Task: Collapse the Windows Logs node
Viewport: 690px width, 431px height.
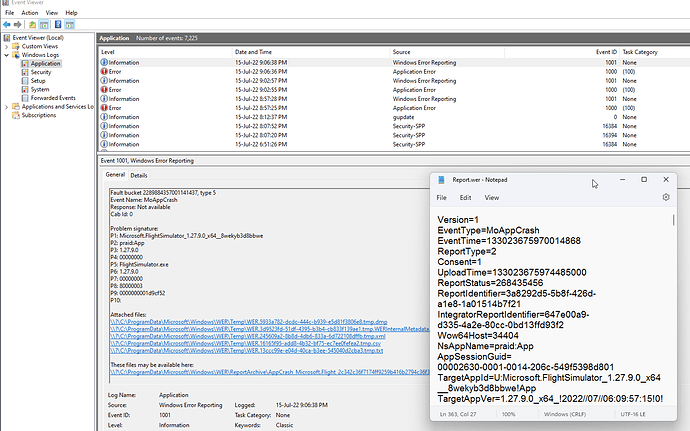Action: pyautogui.click(x=6, y=55)
